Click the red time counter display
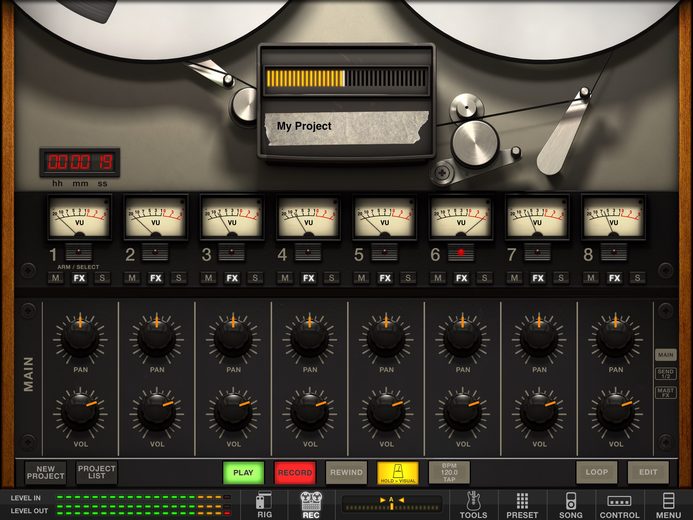693x520 pixels. [x=80, y=162]
